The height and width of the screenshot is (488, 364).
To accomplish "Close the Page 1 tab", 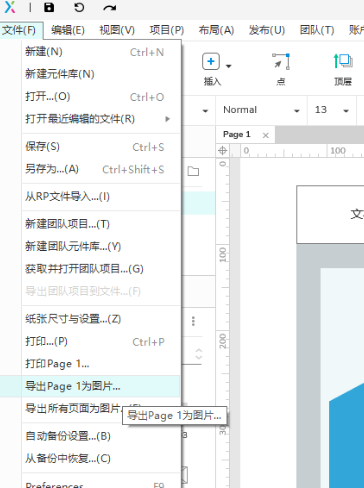I will pos(265,135).
